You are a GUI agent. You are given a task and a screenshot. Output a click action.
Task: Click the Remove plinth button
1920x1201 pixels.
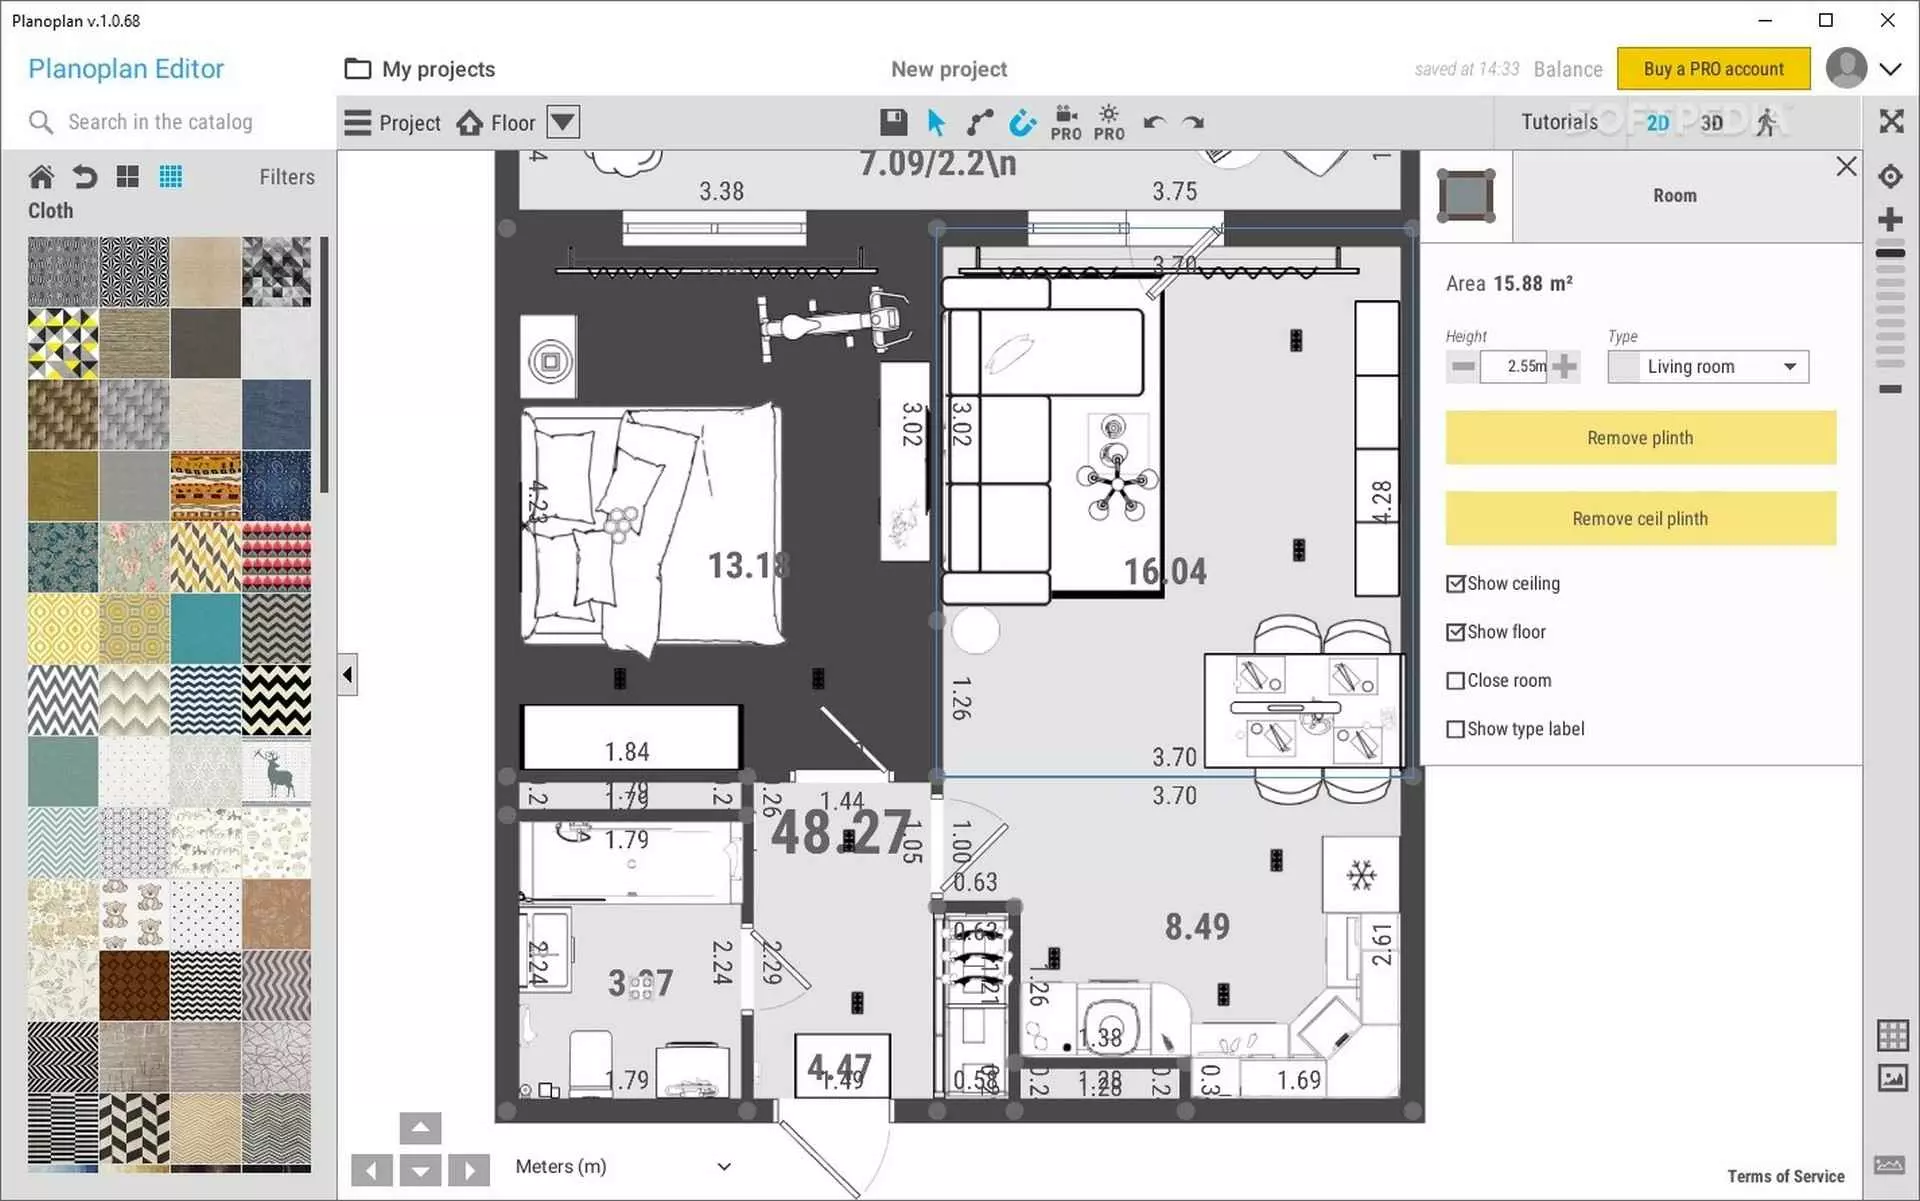tap(1640, 438)
